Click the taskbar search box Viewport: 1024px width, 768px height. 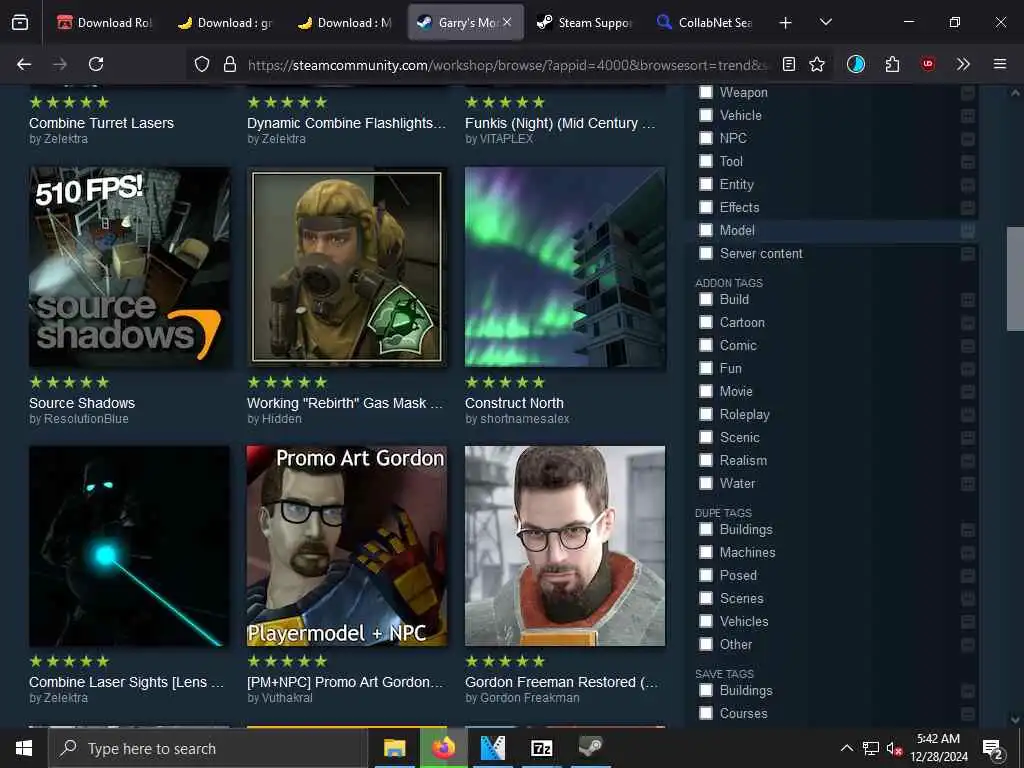pyautogui.click(x=208, y=748)
